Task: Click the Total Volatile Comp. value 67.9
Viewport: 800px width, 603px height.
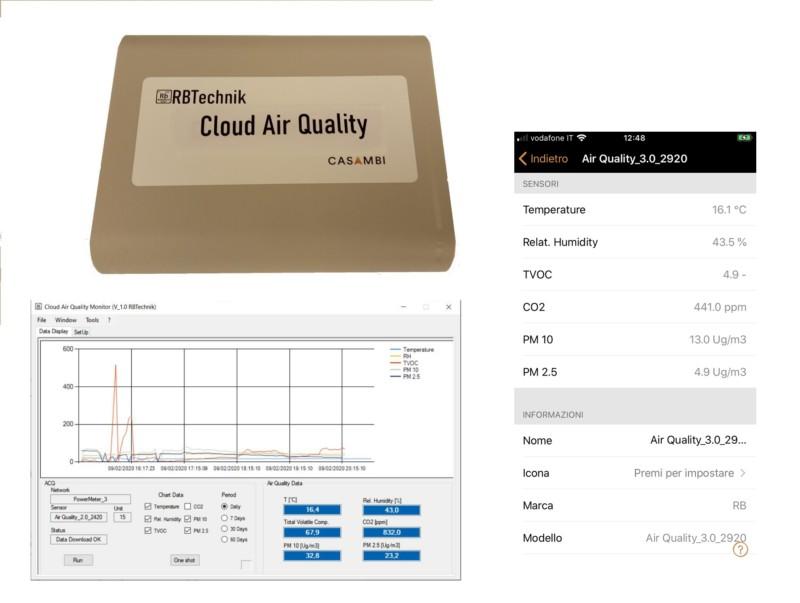Action: point(312,532)
